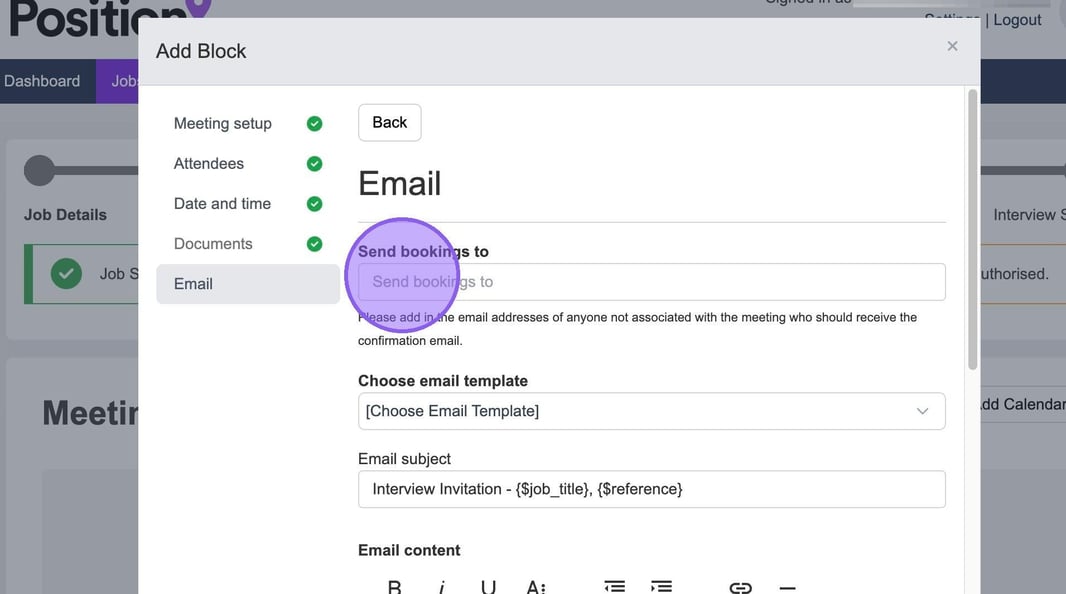This screenshot has width=1066, height=594.
Task: Insert link in email content
Action: pyautogui.click(x=740, y=586)
